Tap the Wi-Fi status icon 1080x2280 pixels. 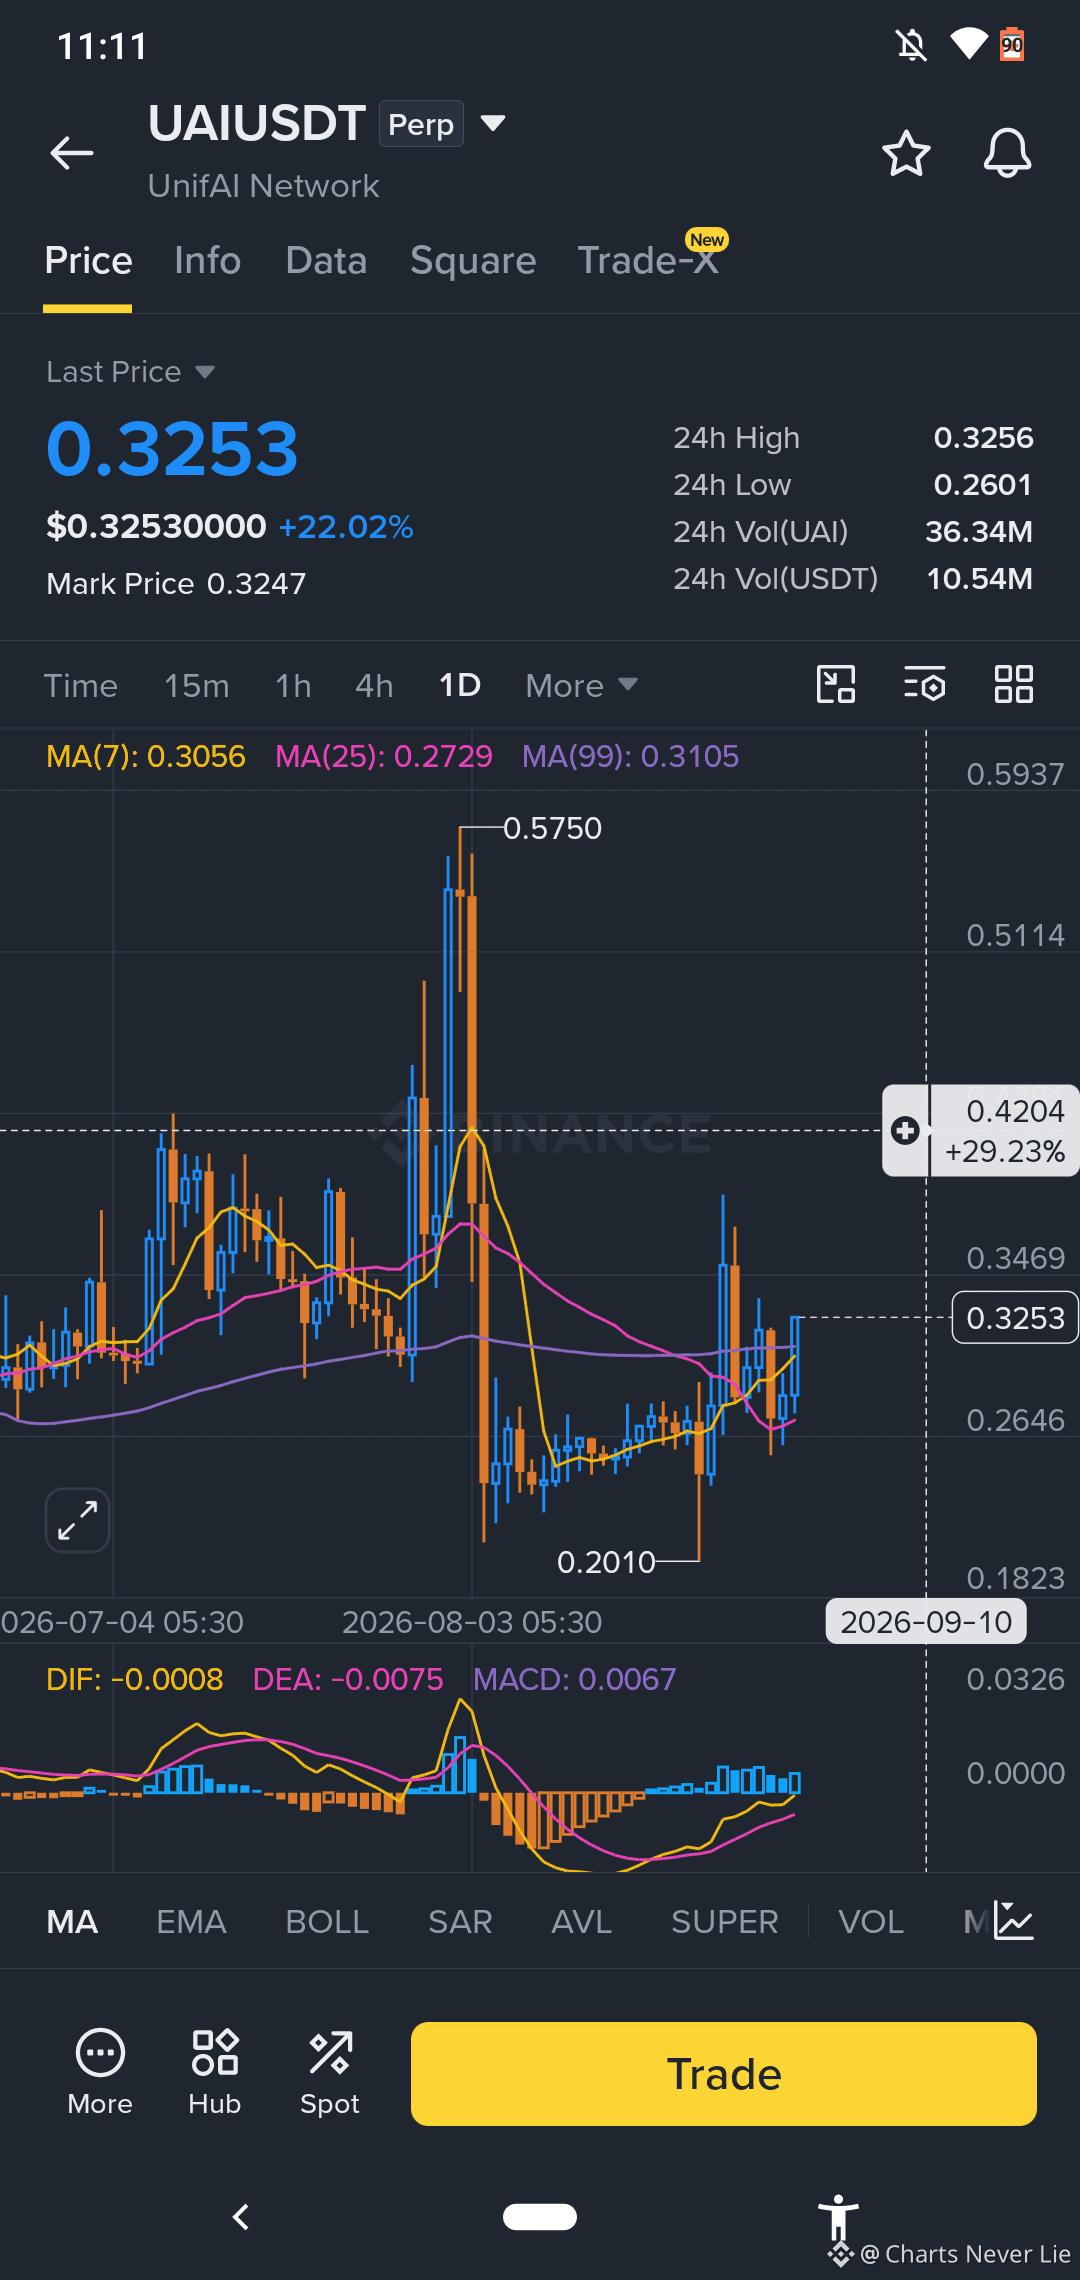pos(968,44)
